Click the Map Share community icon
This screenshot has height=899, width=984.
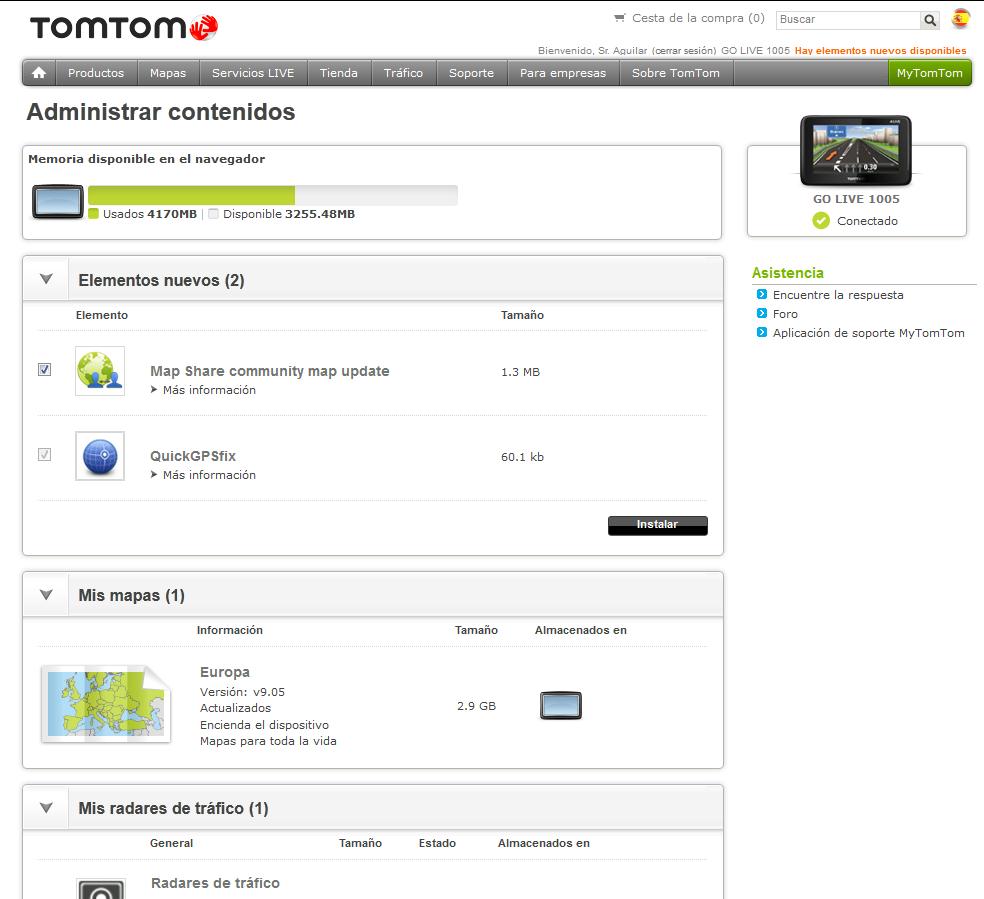click(100, 371)
